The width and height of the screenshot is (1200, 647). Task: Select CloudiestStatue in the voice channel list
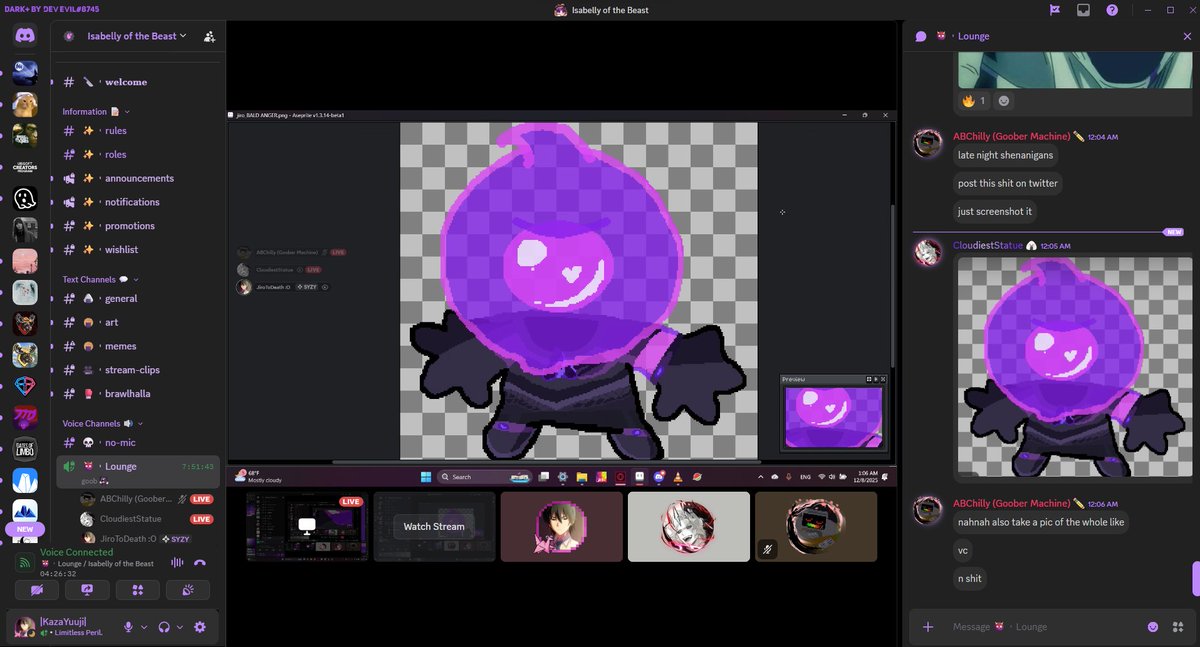(148, 519)
